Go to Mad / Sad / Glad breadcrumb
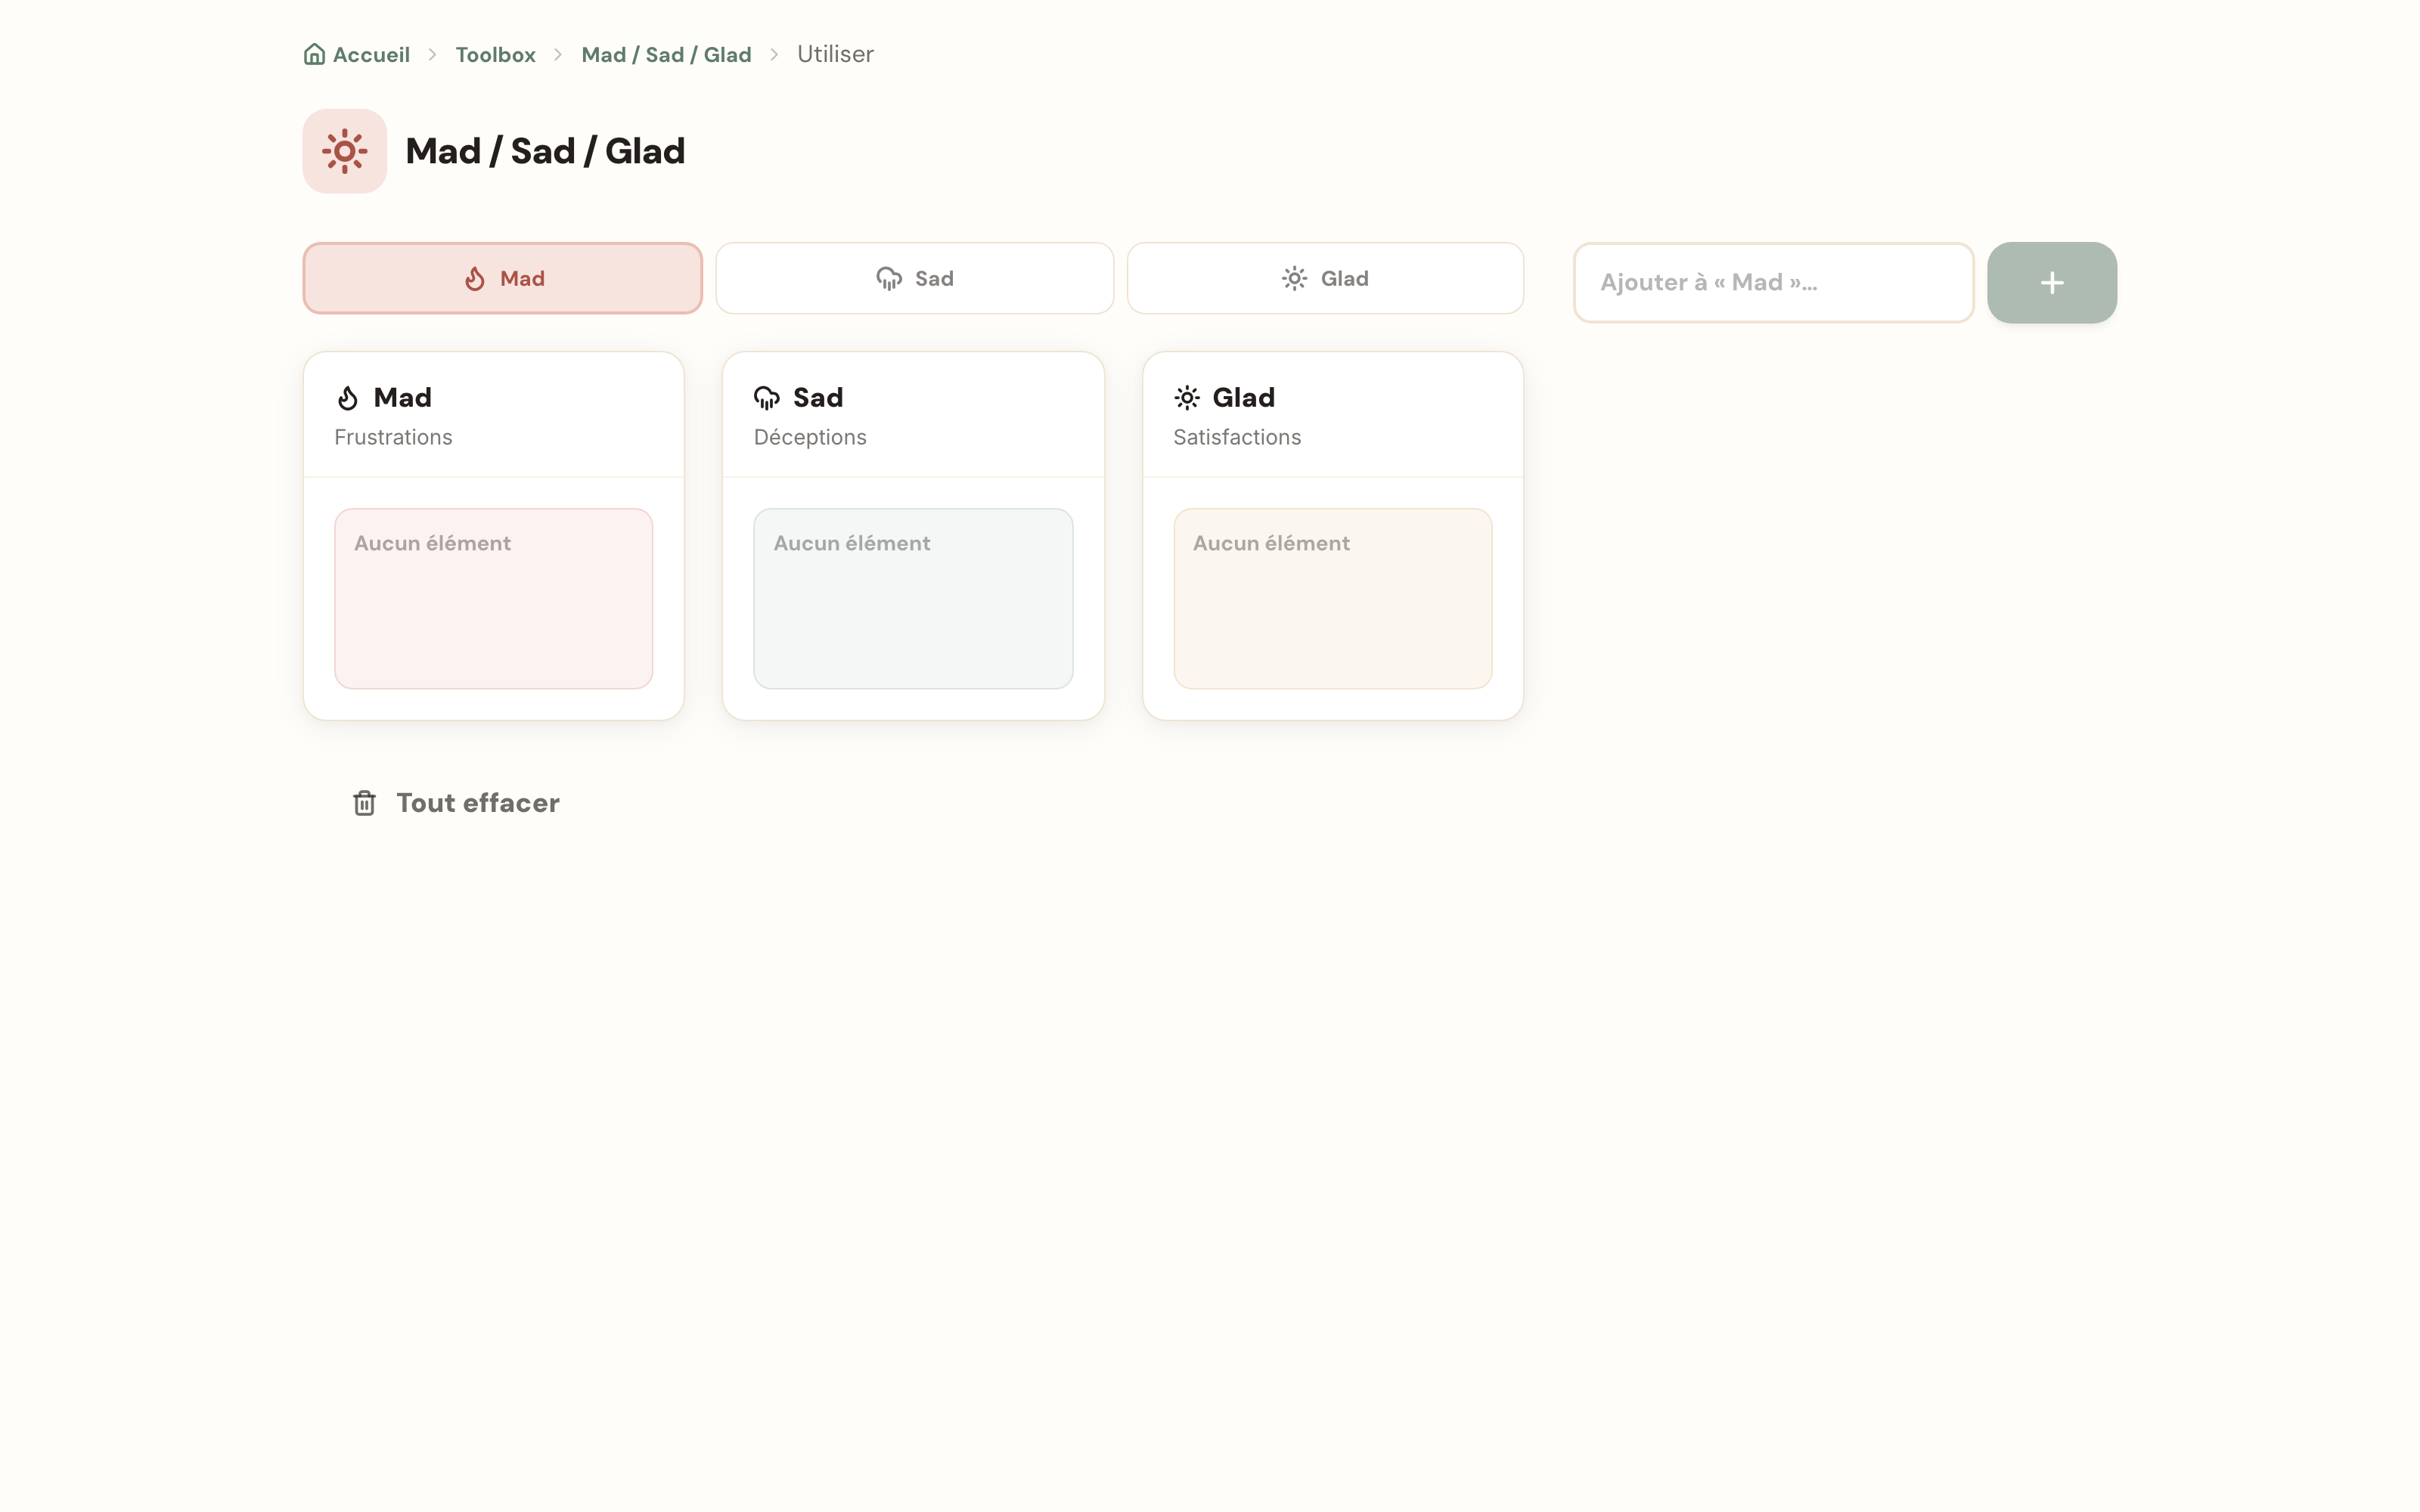The image size is (2420, 1512). [666, 55]
